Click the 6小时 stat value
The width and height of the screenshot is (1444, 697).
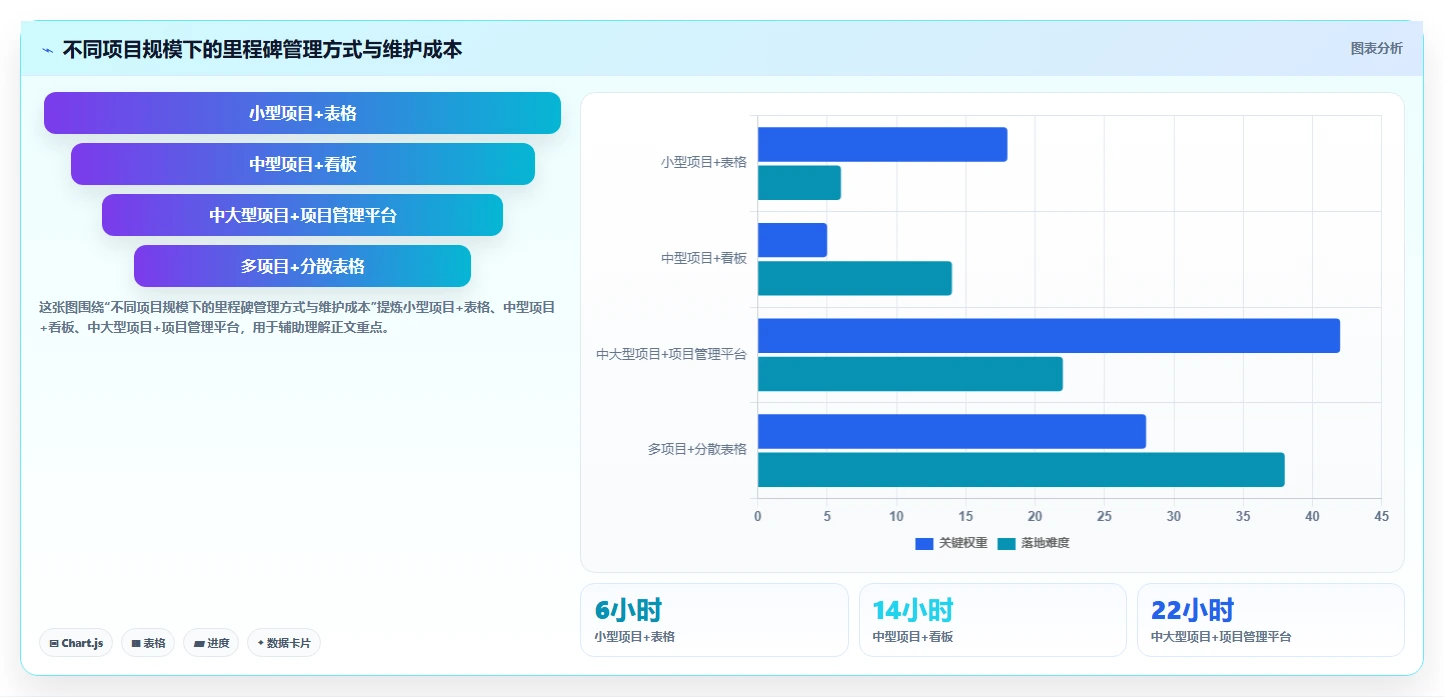tap(628, 610)
